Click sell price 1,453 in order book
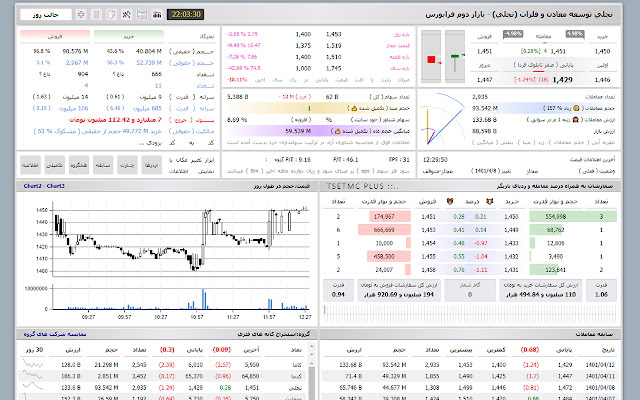This screenshot has height=400, width=640. tap(429, 230)
